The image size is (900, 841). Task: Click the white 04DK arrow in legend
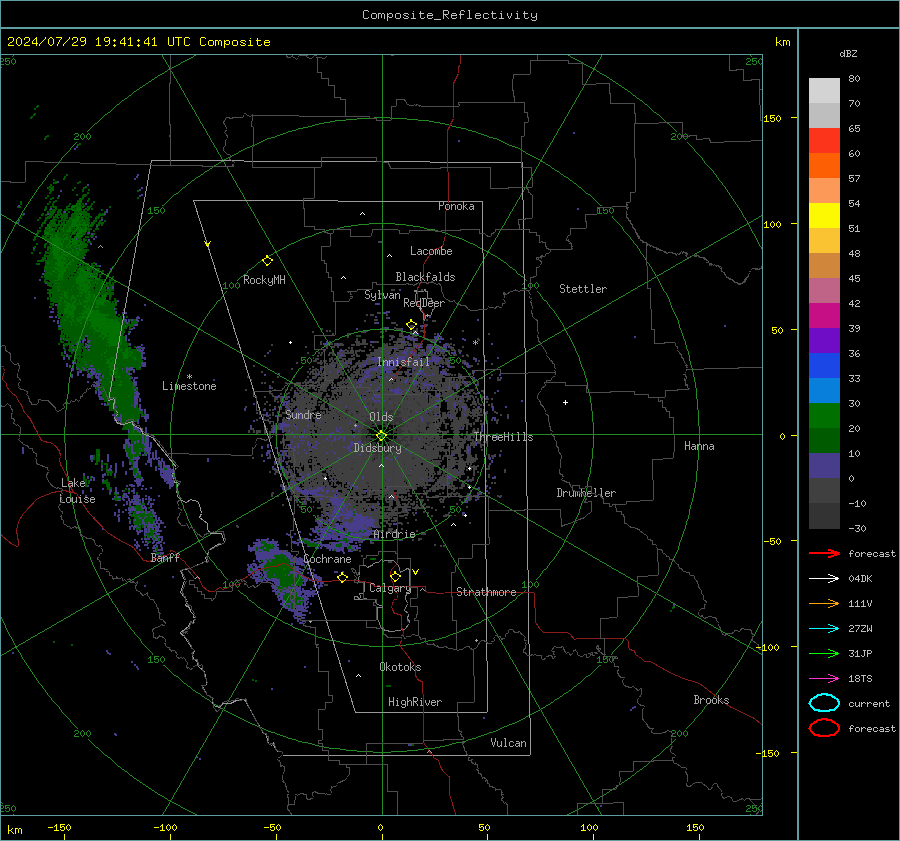click(x=824, y=579)
